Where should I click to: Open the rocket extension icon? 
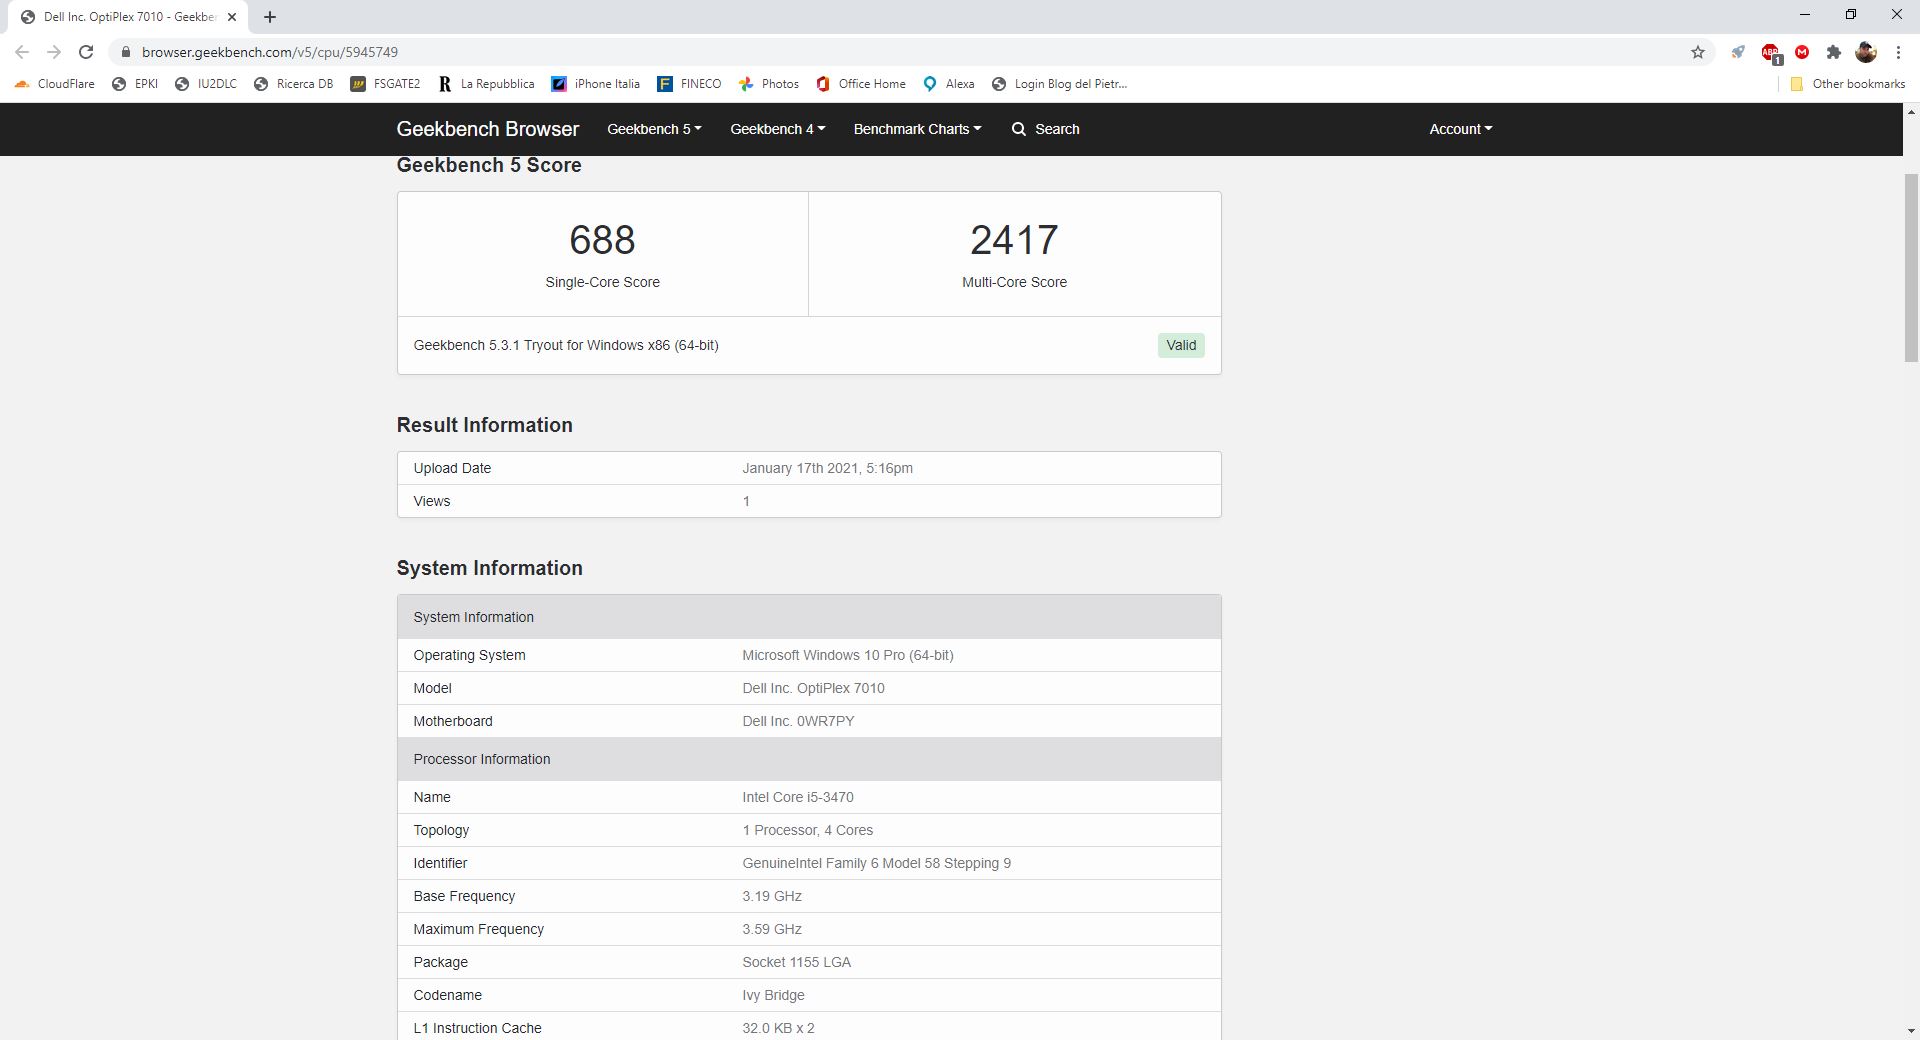(1738, 52)
